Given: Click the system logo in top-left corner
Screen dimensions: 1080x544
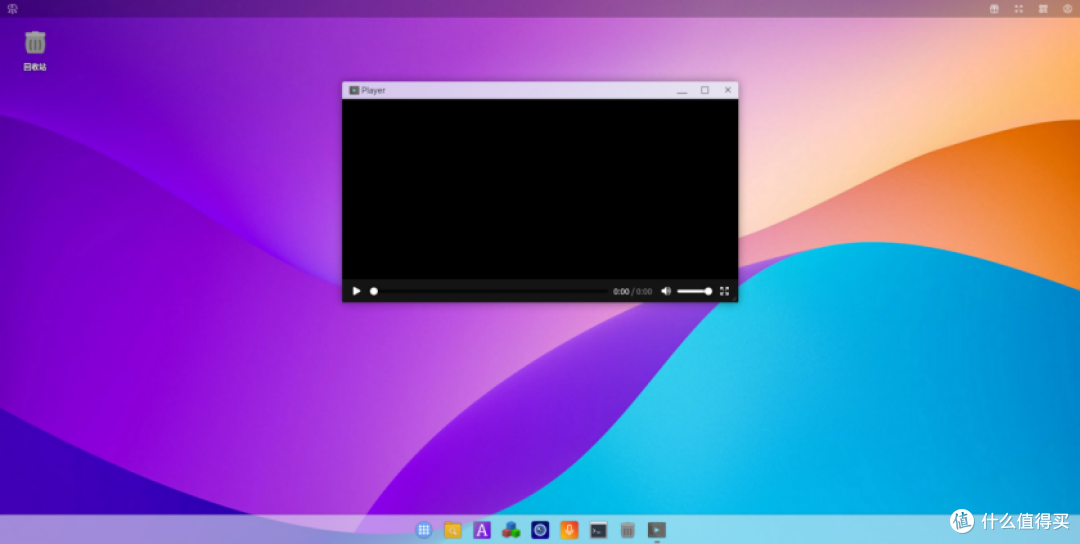Looking at the screenshot, I should pyautogui.click(x=12, y=9).
